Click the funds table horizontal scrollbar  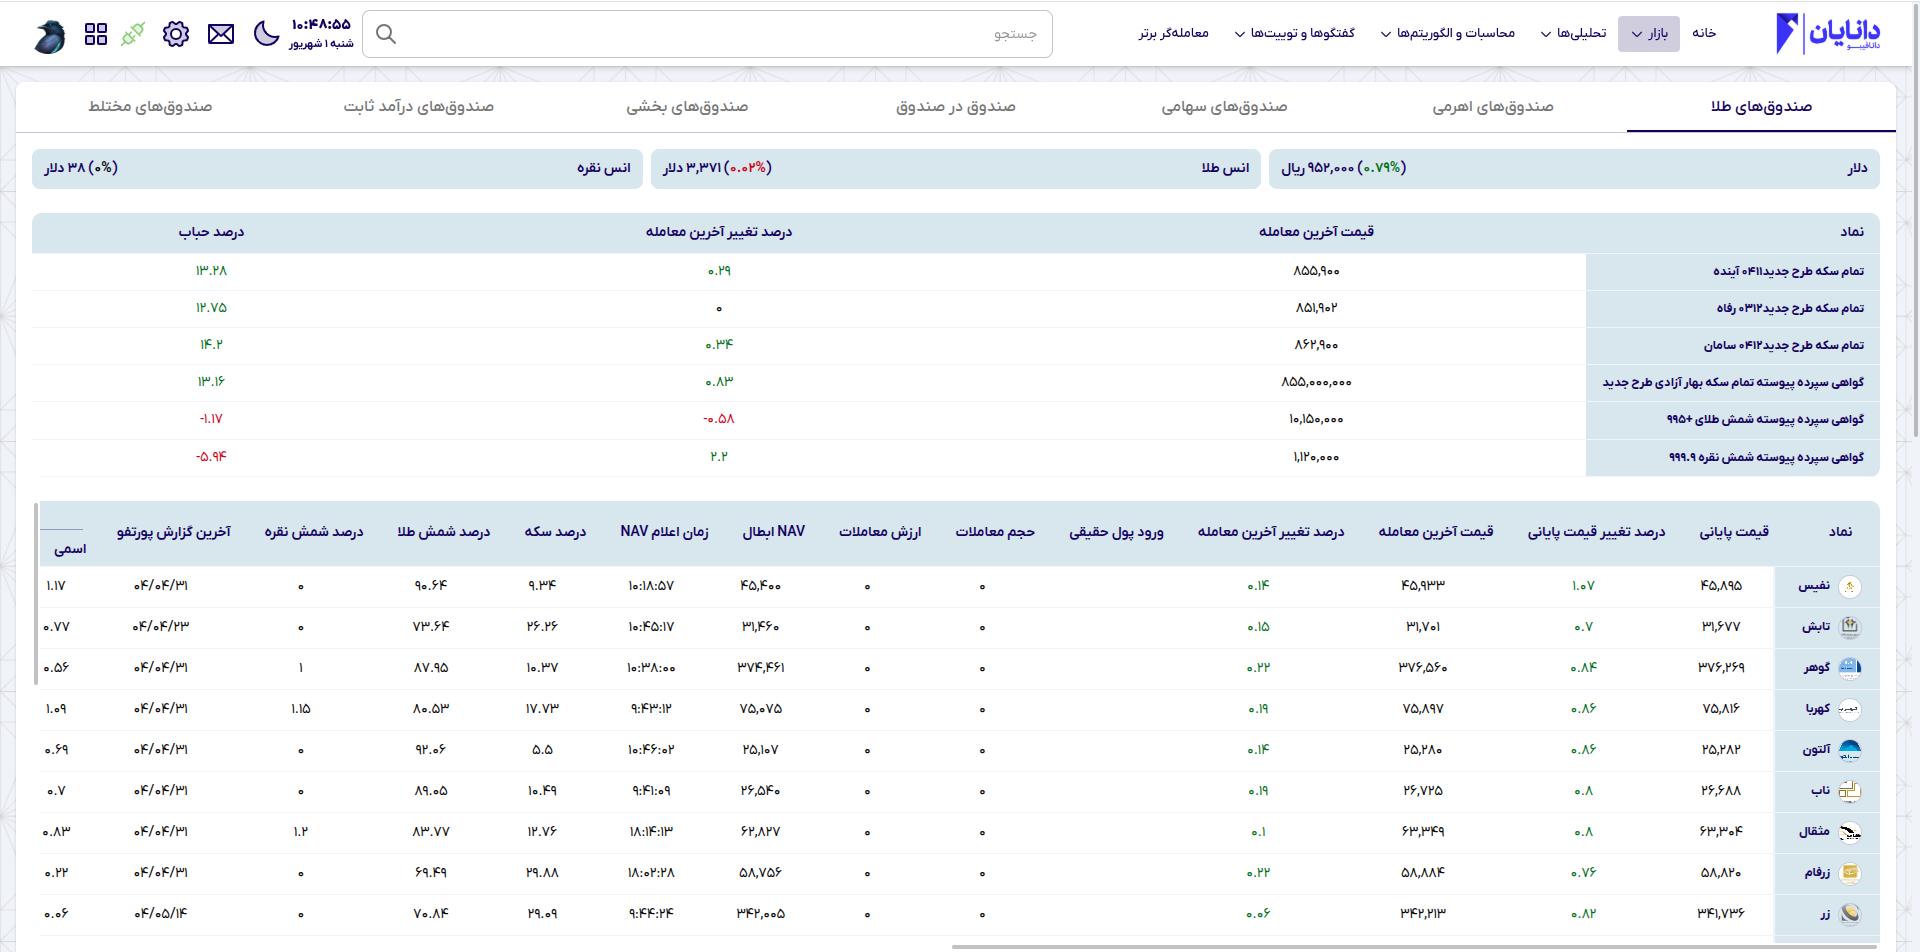point(1415,946)
